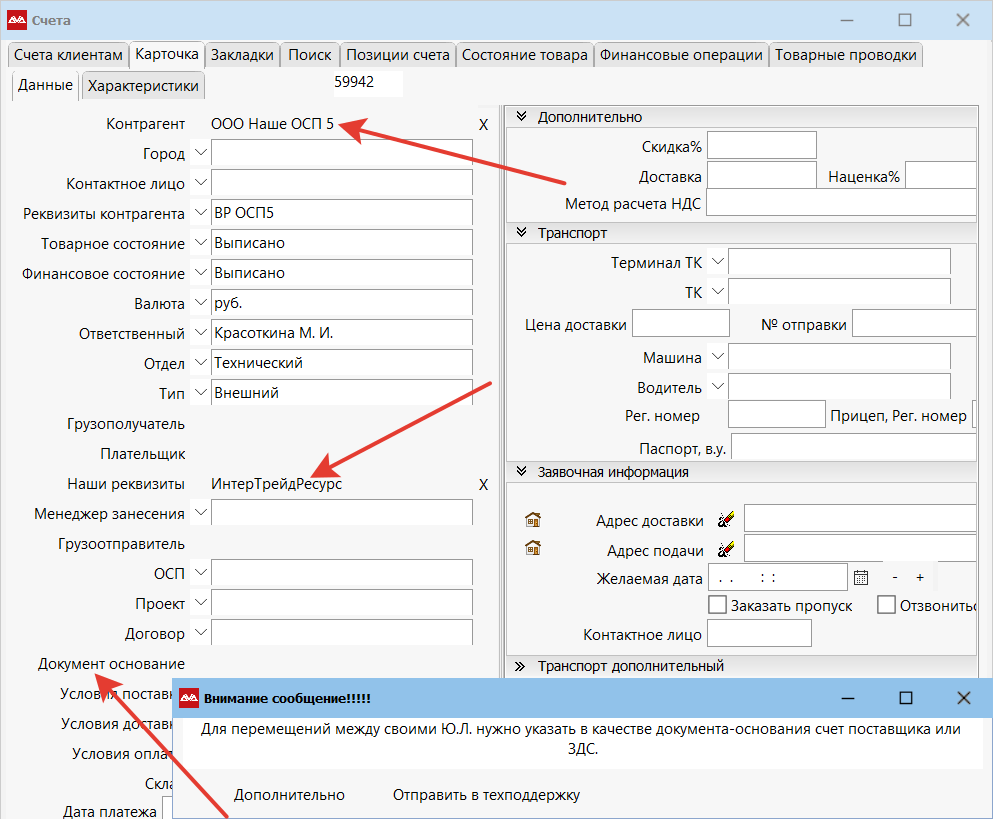
Task: Tick the Отзвониться checkbox
Action: [886, 605]
